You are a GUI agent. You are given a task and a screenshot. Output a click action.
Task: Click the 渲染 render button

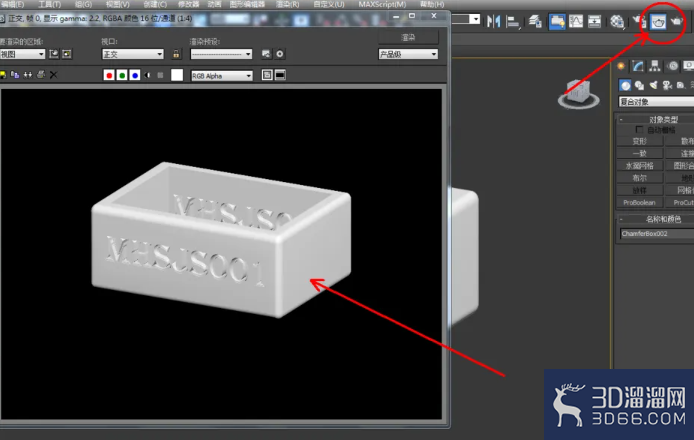click(408, 38)
